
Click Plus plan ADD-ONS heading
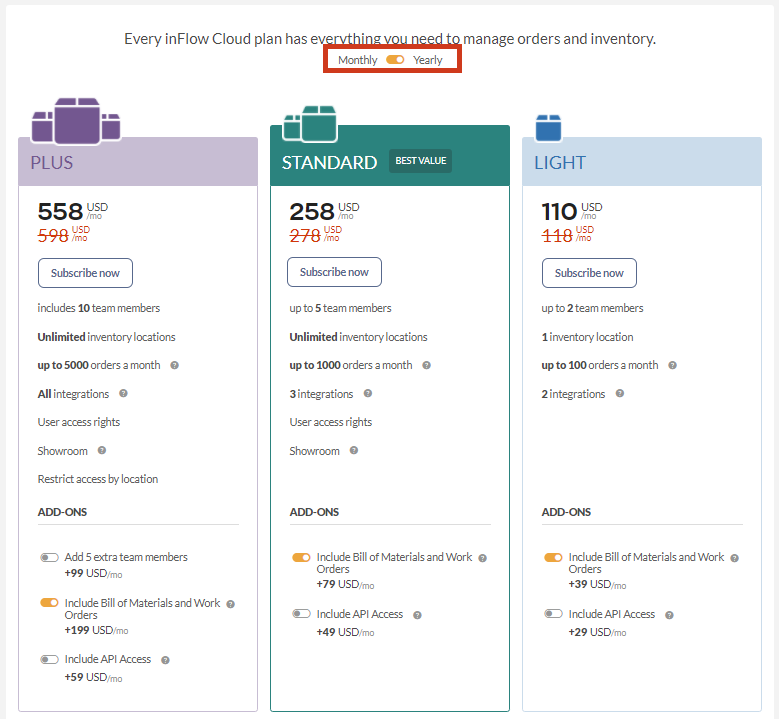pyautogui.click(x=62, y=512)
